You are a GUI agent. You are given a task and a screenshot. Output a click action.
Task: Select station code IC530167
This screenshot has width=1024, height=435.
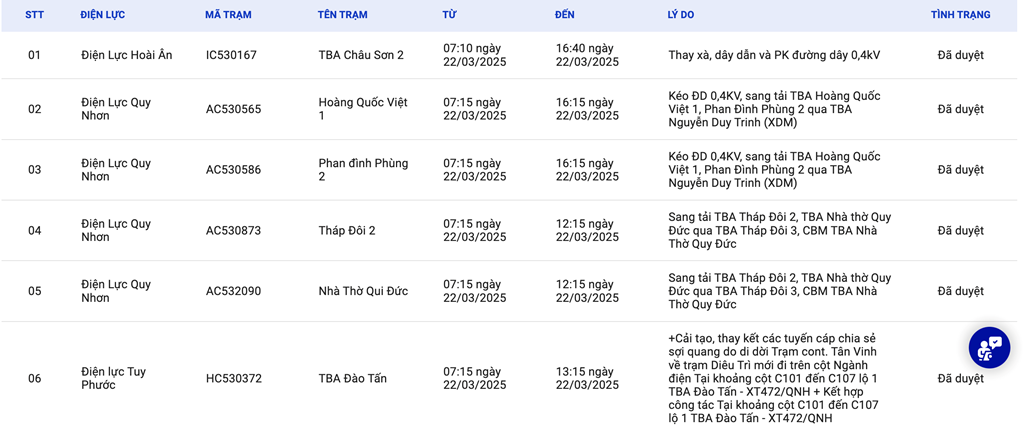231,55
